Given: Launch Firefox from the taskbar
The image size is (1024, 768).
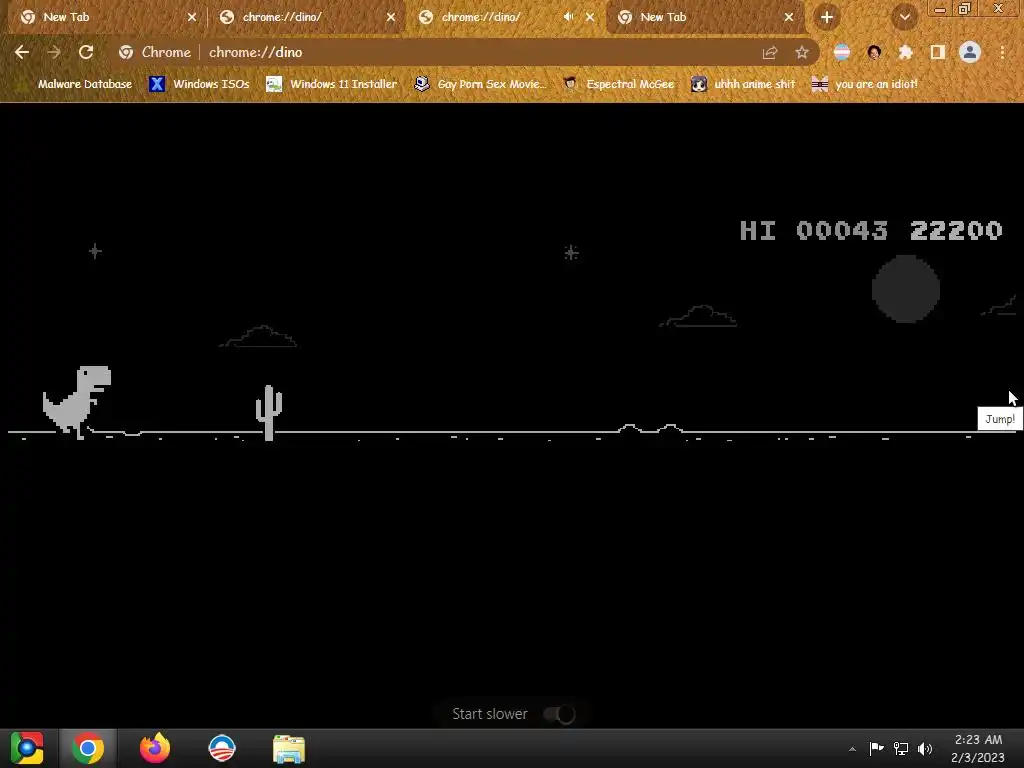Looking at the screenshot, I should click(x=155, y=748).
